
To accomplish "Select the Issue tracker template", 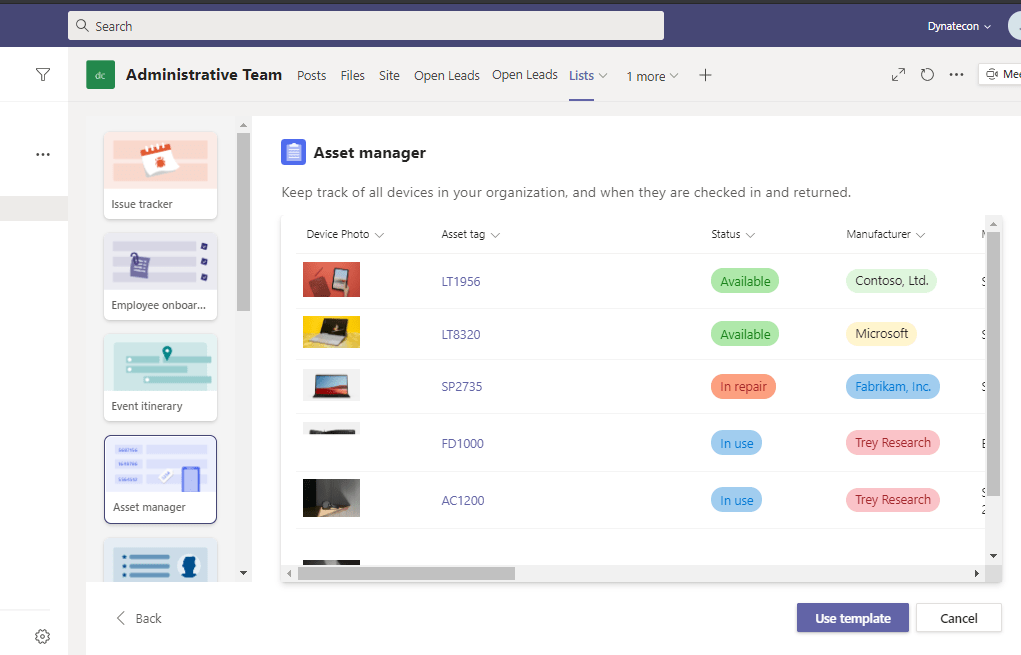I will (x=160, y=175).
